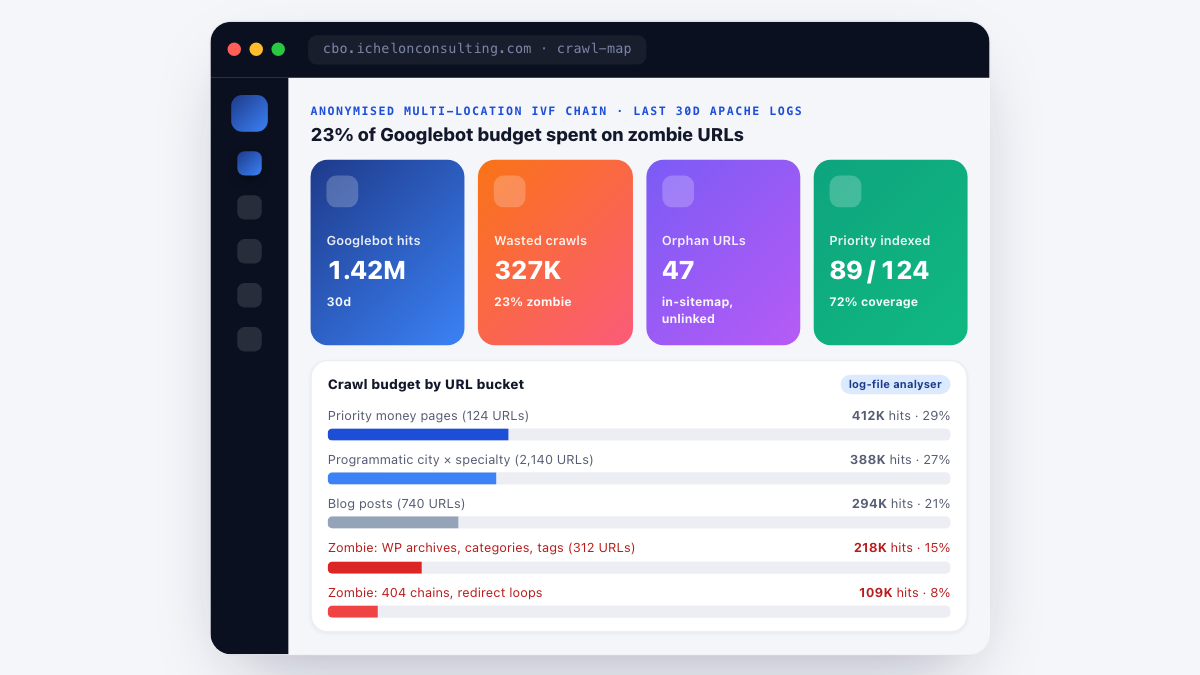Select the active blue sidebar item below the logo
Viewport: 1200px width, 675px height.
pos(249,163)
